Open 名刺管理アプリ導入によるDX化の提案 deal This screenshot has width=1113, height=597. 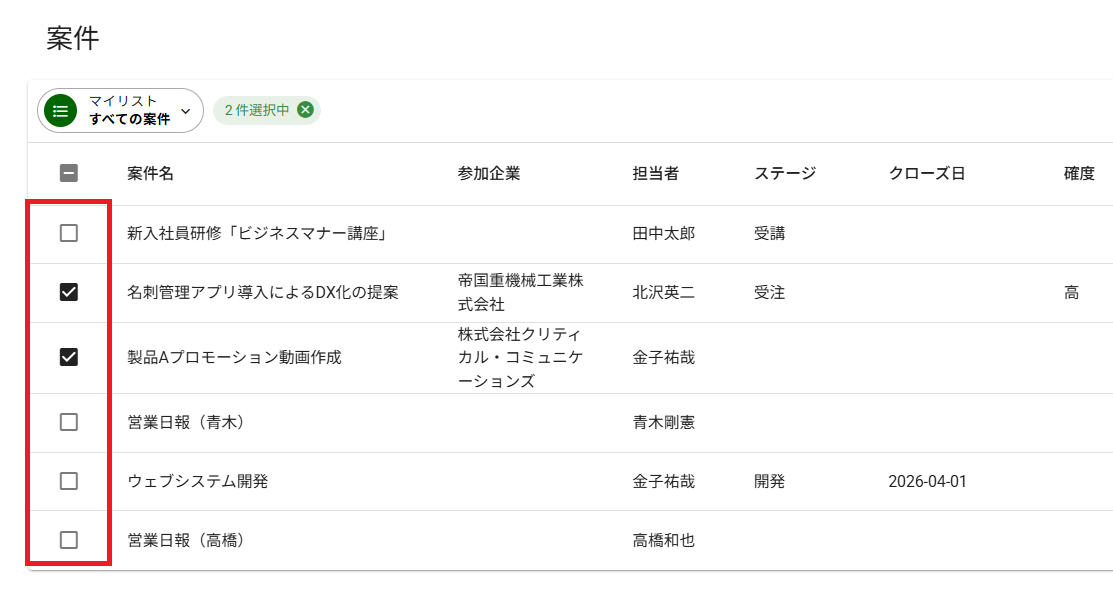coord(263,292)
